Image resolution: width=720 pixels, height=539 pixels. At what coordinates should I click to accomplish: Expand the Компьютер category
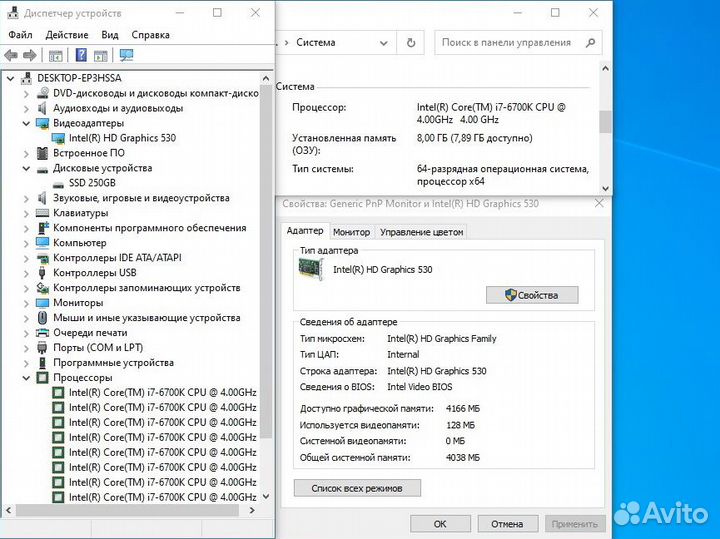tap(26, 243)
